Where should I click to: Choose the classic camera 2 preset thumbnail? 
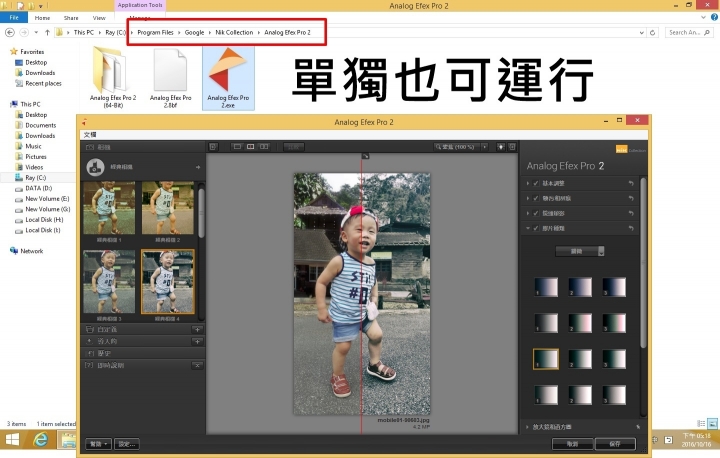pos(168,208)
